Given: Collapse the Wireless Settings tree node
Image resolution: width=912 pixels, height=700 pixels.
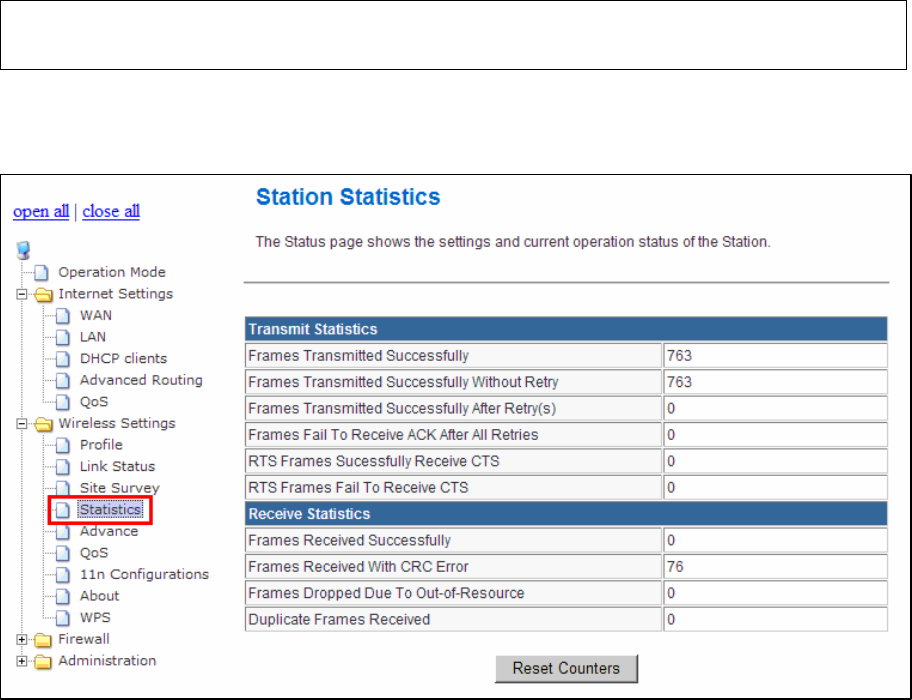Looking at the screenshot, I should point(22,424).
